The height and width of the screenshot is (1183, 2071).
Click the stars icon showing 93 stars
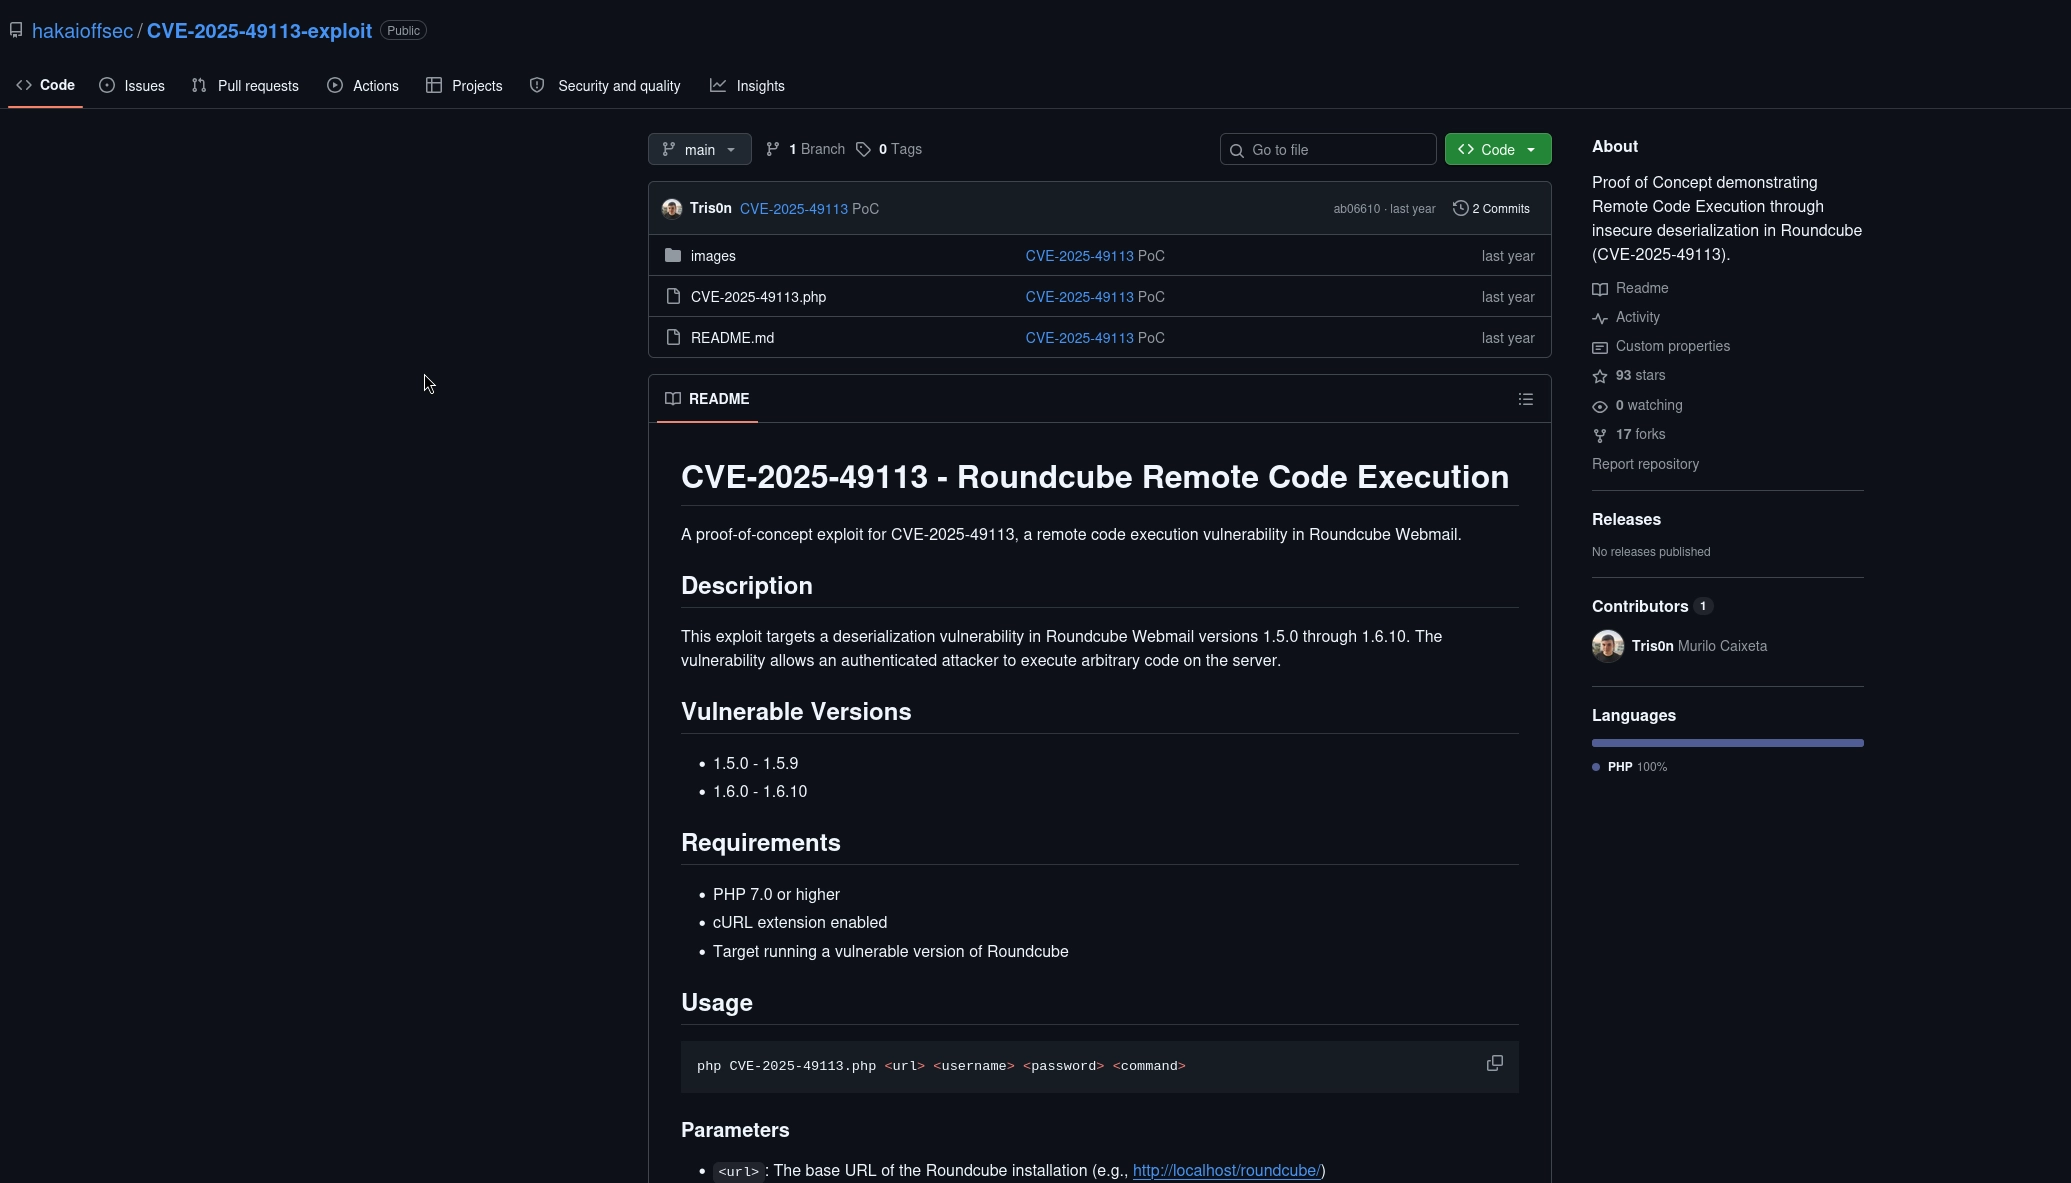tap(1600, 376)
